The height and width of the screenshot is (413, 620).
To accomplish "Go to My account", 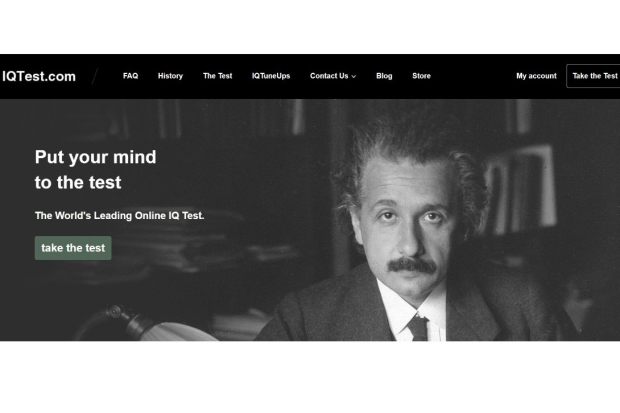I will click(536, 76).
